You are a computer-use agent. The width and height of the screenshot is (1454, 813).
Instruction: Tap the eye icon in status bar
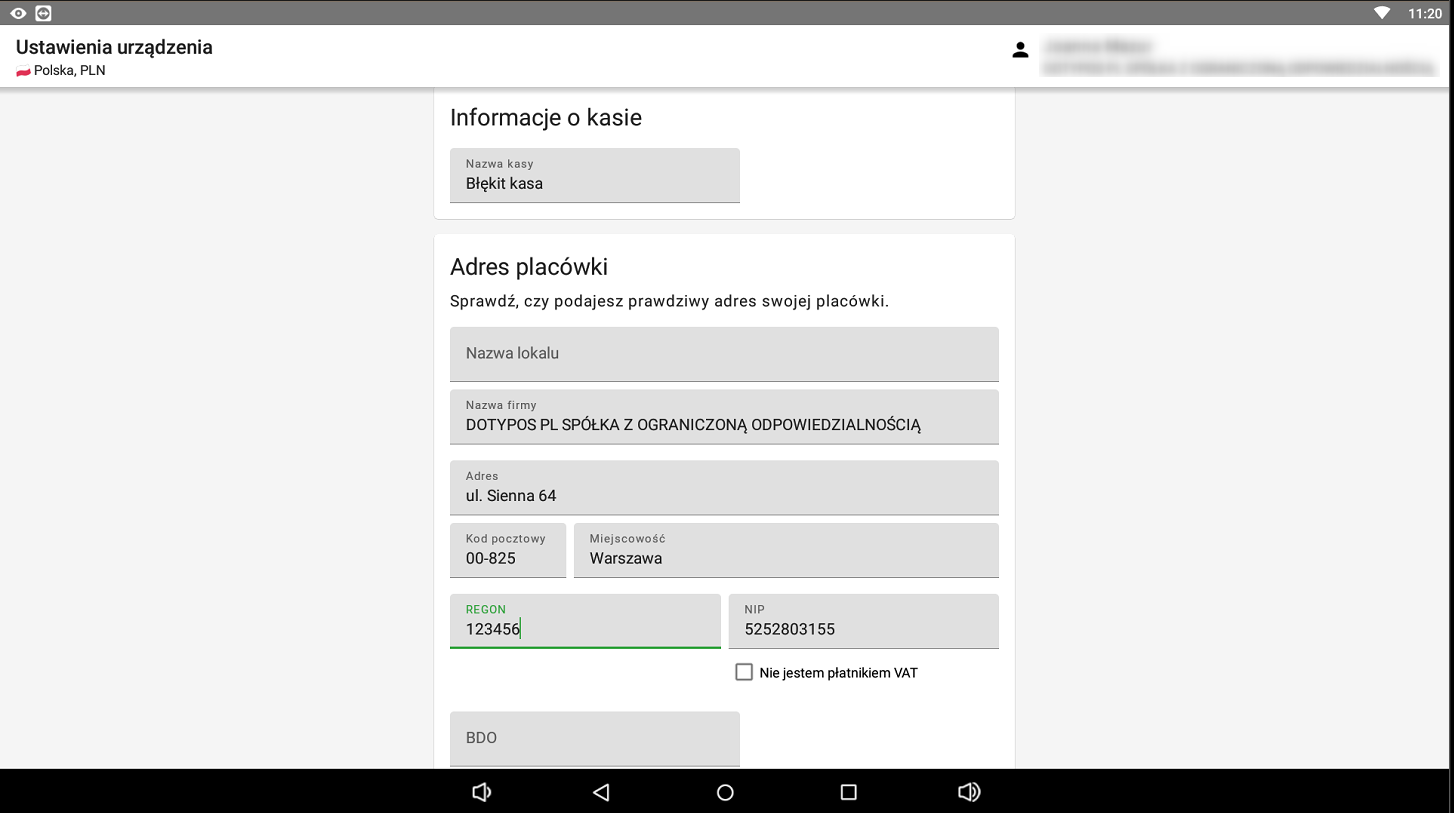tap(18, 13)
